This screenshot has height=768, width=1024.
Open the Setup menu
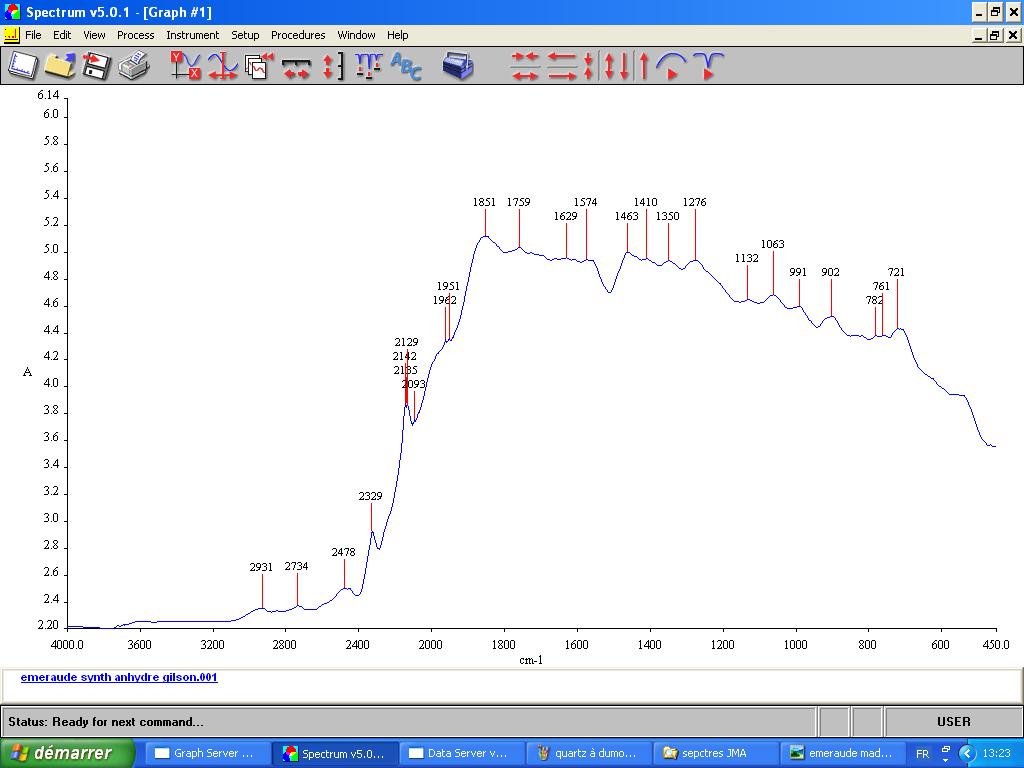pyautogui.click(x=245, y=35)
